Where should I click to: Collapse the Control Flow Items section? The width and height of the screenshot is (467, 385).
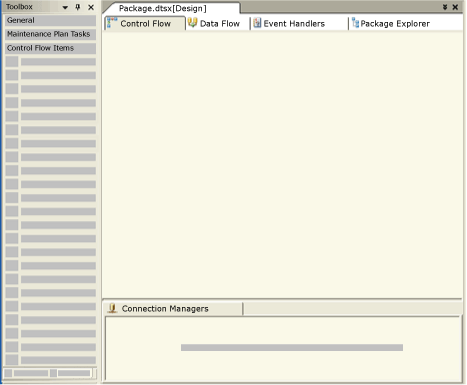tap(50, 48)
